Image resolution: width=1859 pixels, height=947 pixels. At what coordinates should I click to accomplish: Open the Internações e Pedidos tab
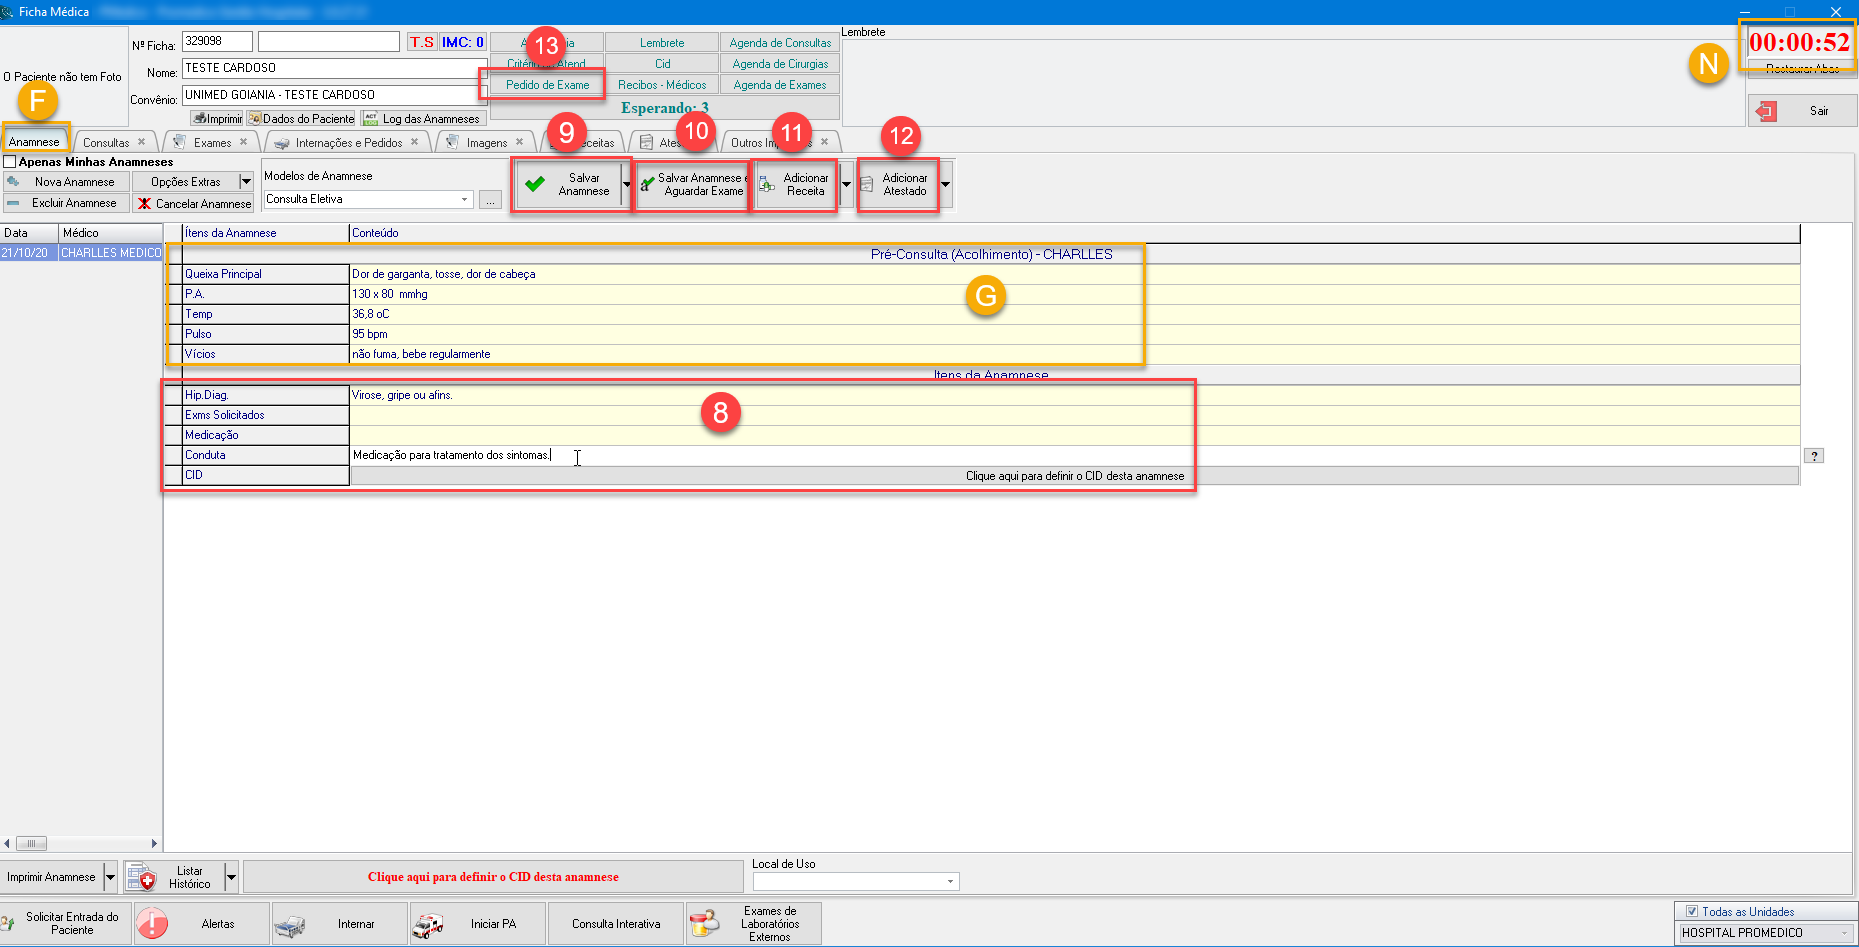(x=348, y=143)
